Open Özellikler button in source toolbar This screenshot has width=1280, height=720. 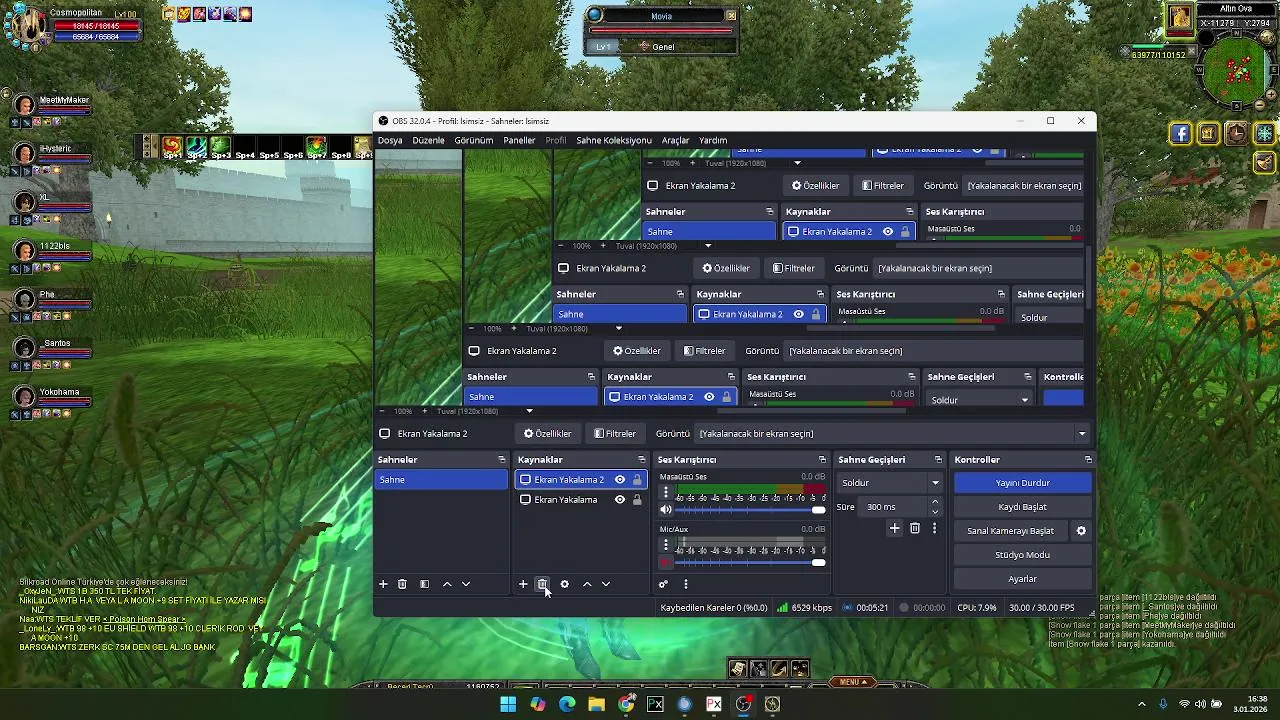pos(547,434)
